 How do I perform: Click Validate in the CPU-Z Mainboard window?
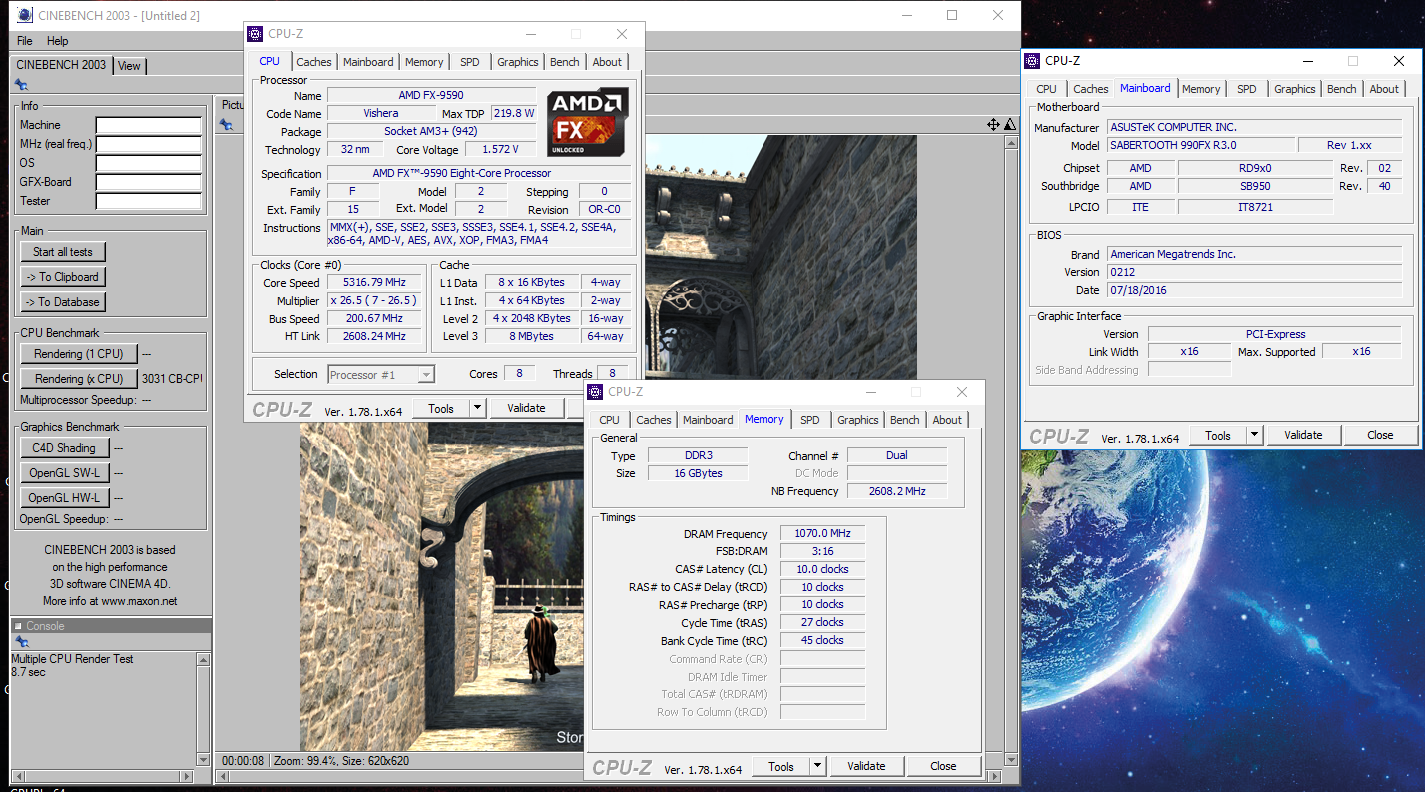coord(1303,435)
